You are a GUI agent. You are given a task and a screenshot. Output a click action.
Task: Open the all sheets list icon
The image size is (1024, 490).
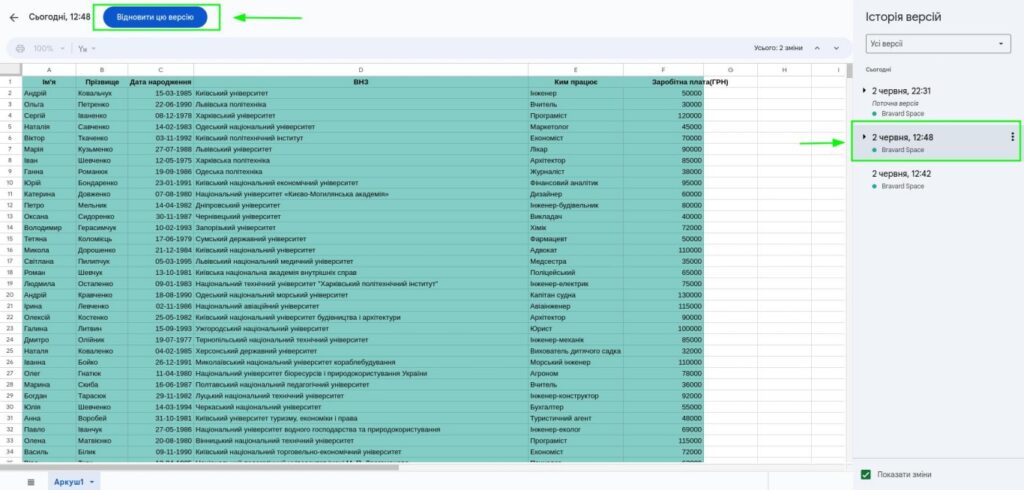[31, 482]
